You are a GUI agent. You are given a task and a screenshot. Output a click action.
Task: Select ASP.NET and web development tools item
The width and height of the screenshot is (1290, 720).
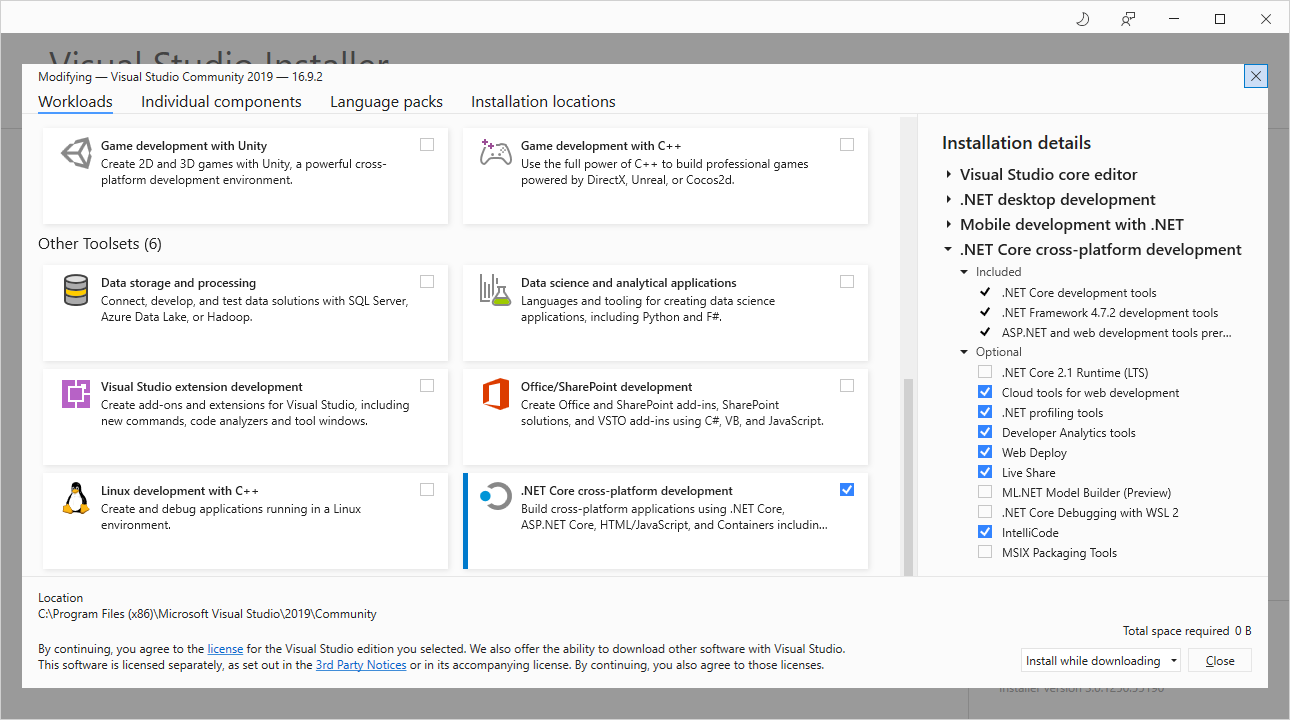coord(1117,333)
